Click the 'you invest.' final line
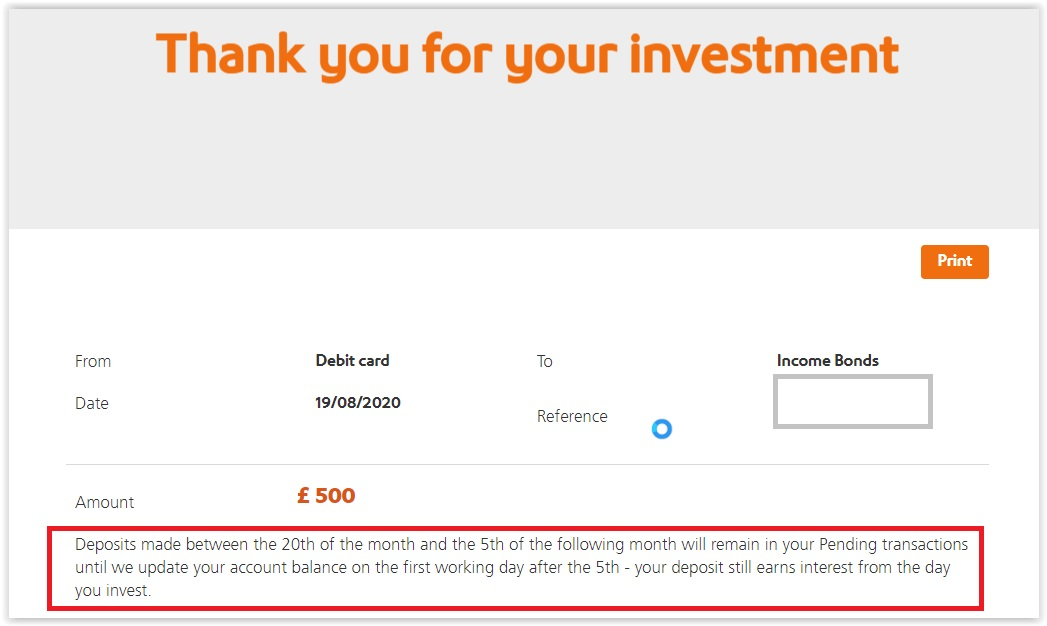Image resolution: width=1047 pixels, height=626 pixels. 112,591
